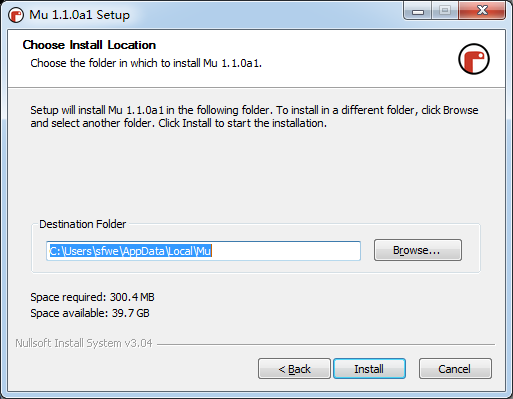Close the Mu 1.1.0a1 Setup window
Viewport: 513px width, 399px height.
482,11
